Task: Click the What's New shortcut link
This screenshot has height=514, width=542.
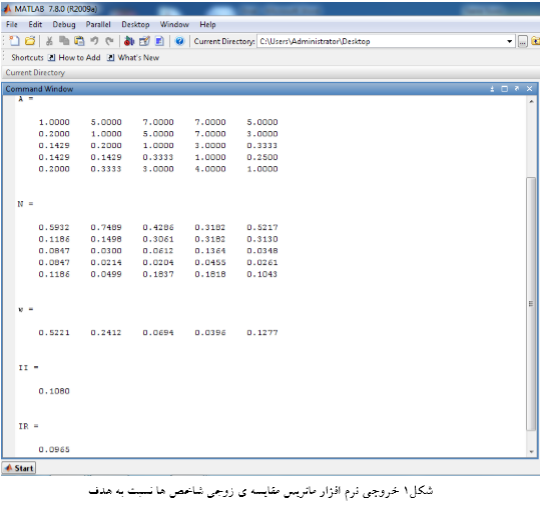Action: [138, 58]
